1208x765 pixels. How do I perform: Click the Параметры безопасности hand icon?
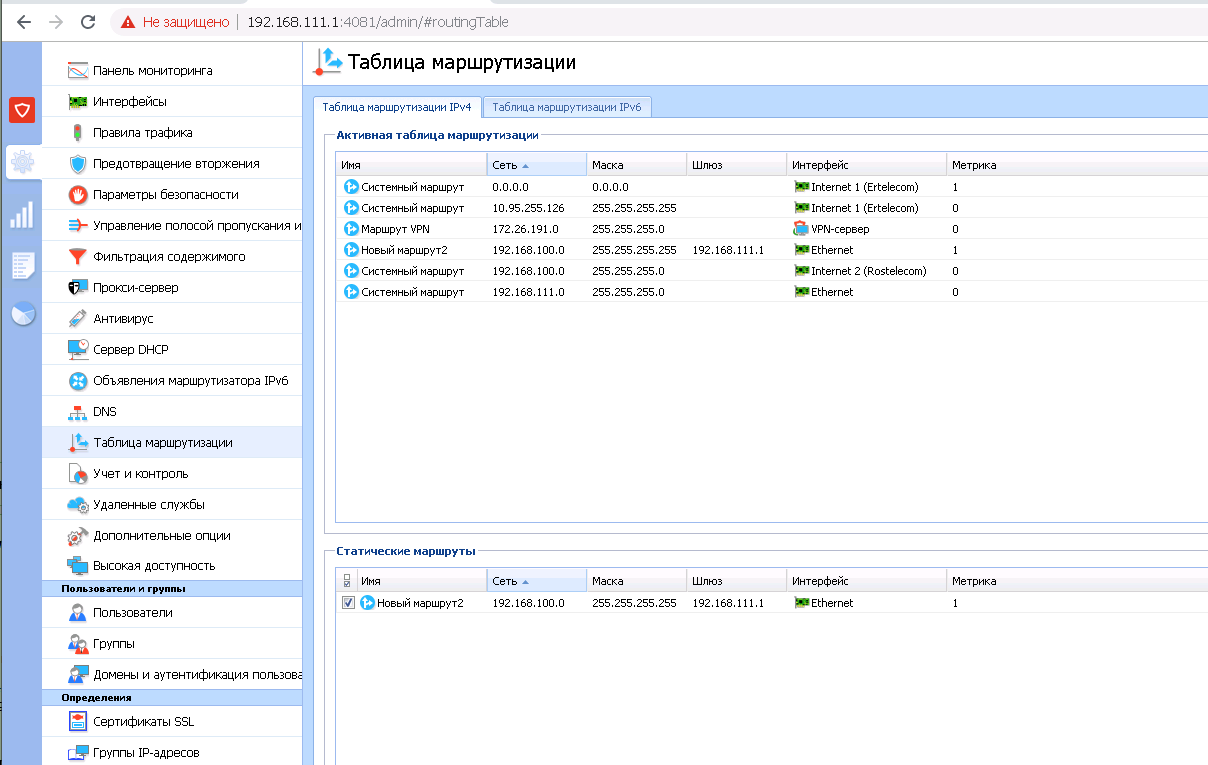[78, 195]
